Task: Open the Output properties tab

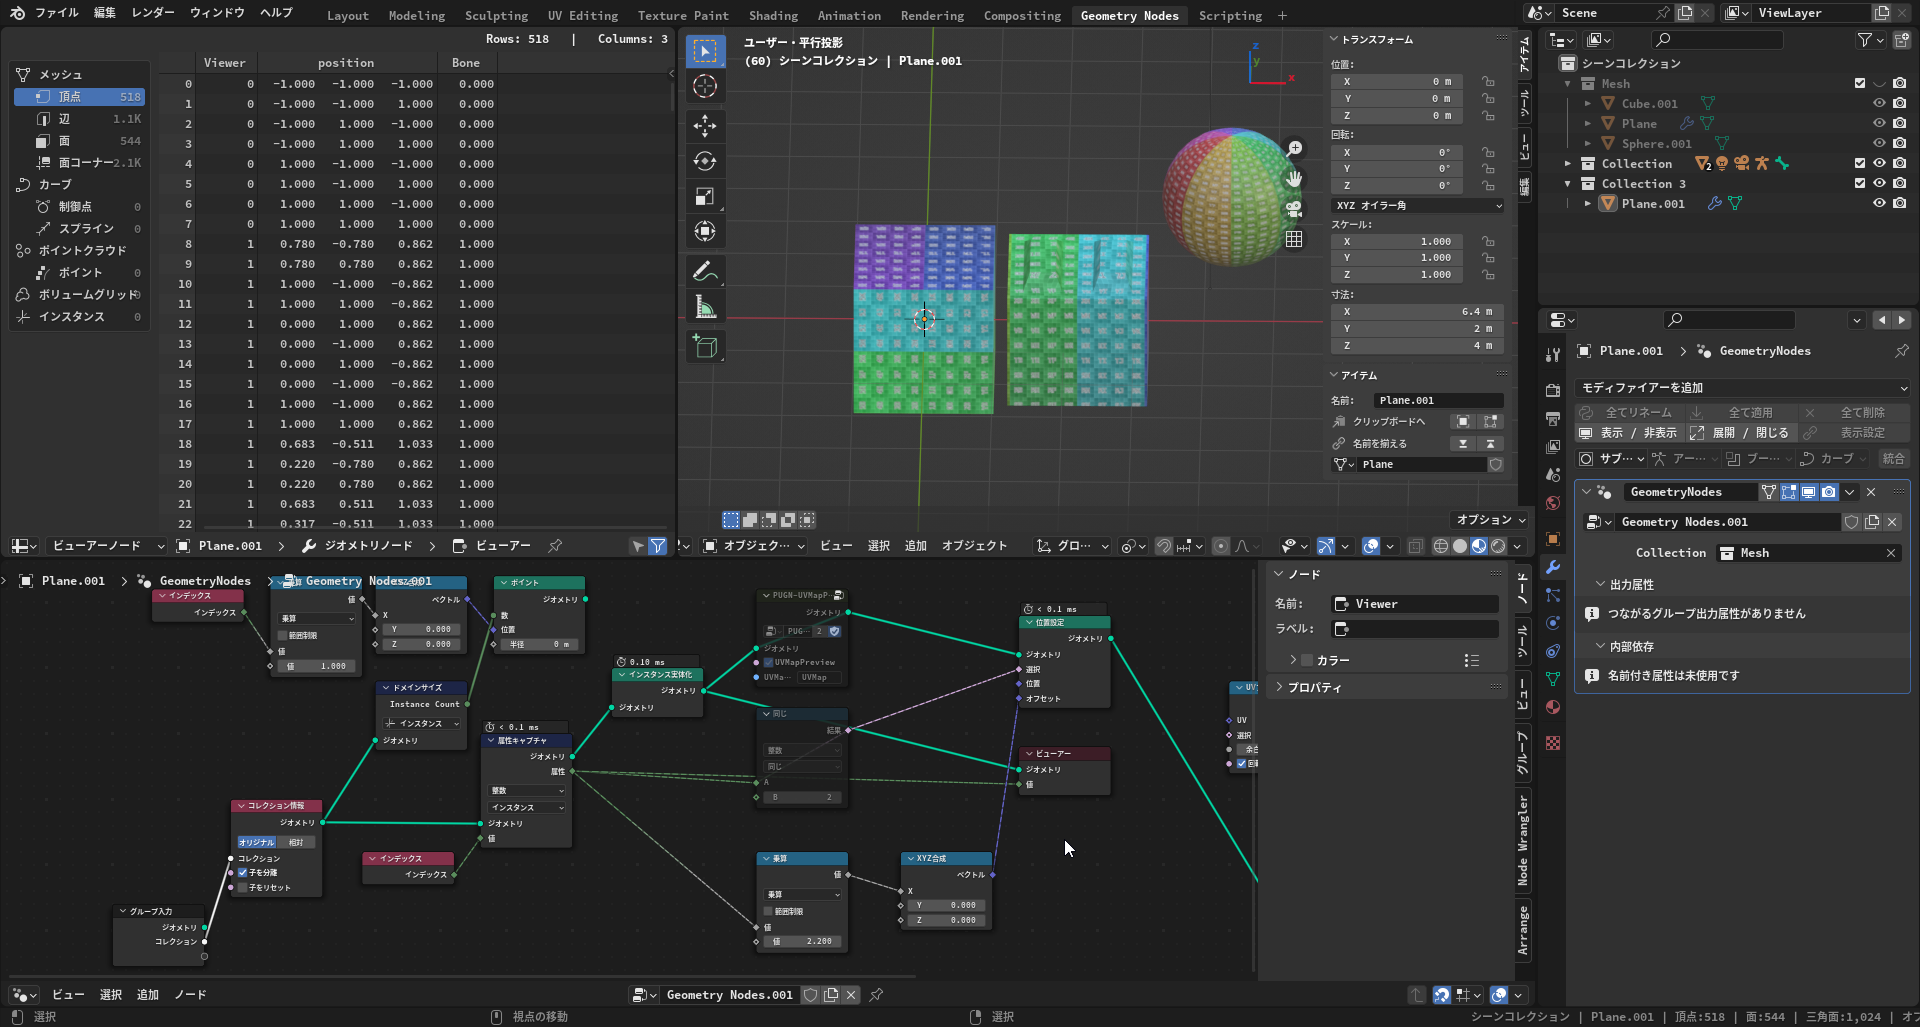Action: point(1553,419)
